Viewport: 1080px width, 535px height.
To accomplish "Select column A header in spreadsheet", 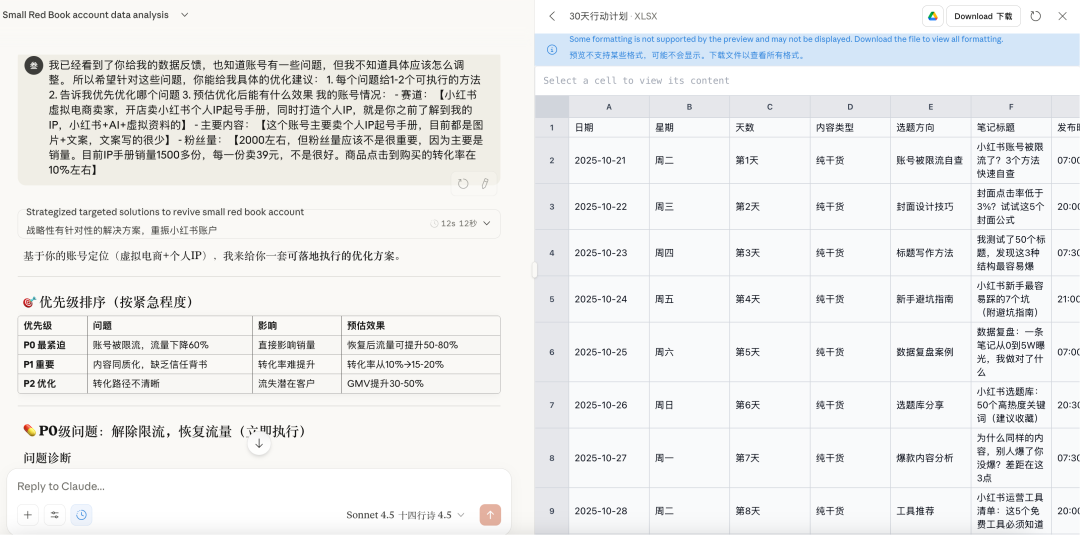I will pos(608,107).
